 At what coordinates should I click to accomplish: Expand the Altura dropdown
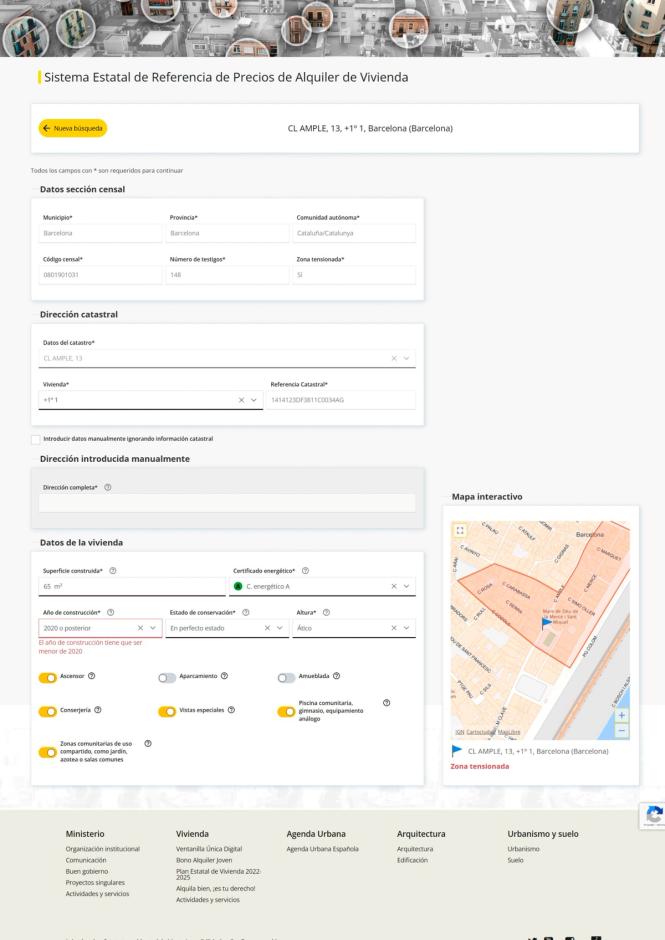pyautogui.click(x=407, y=628)
